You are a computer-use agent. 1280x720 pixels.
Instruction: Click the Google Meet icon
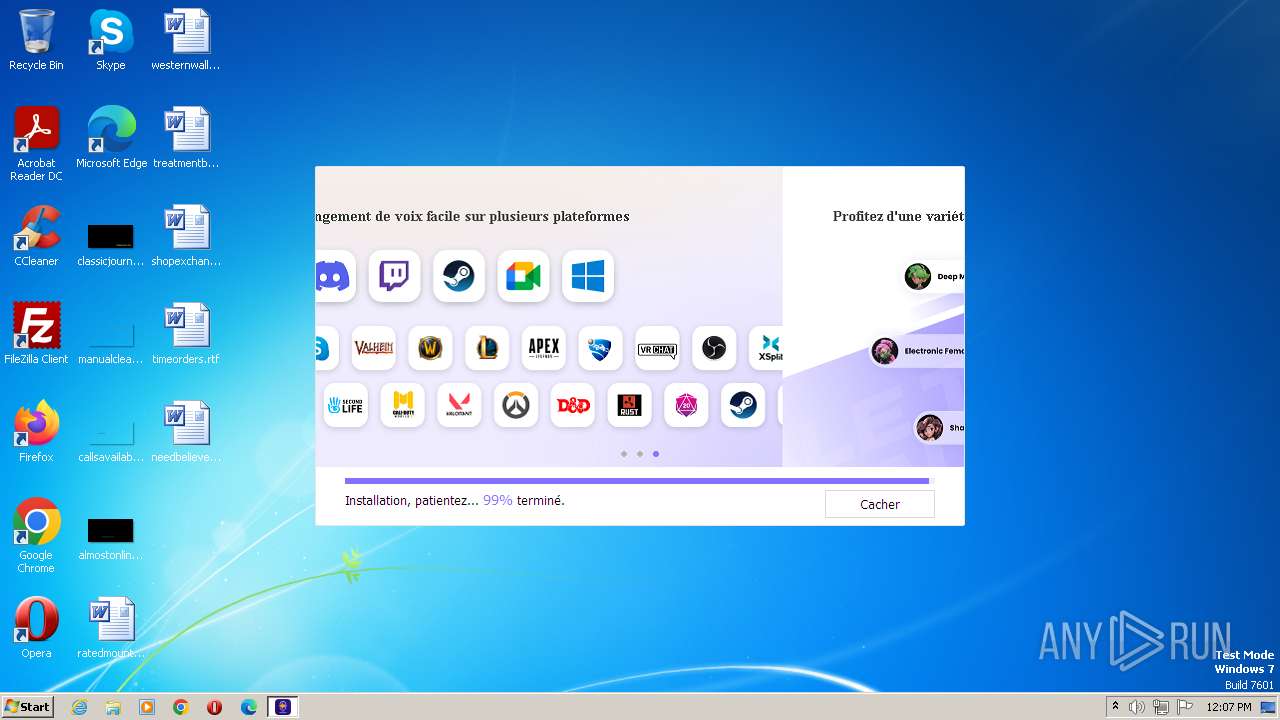523,276
